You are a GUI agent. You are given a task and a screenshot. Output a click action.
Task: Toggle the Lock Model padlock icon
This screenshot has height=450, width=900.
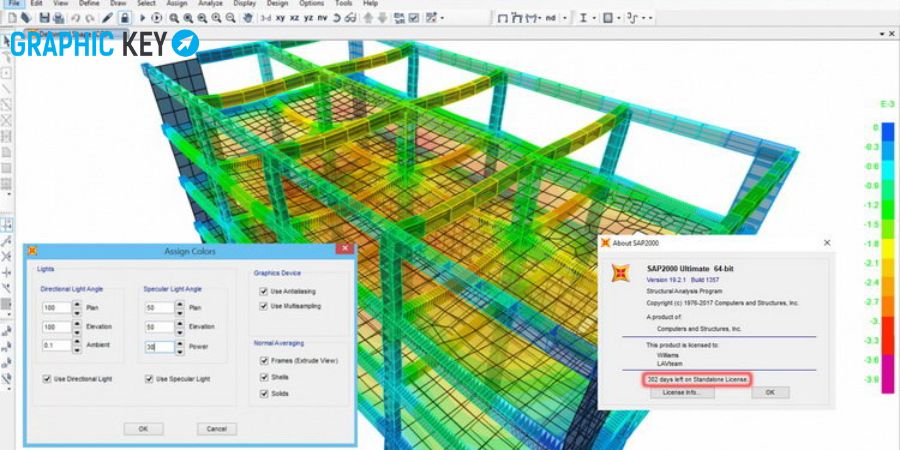pos(125,18)
